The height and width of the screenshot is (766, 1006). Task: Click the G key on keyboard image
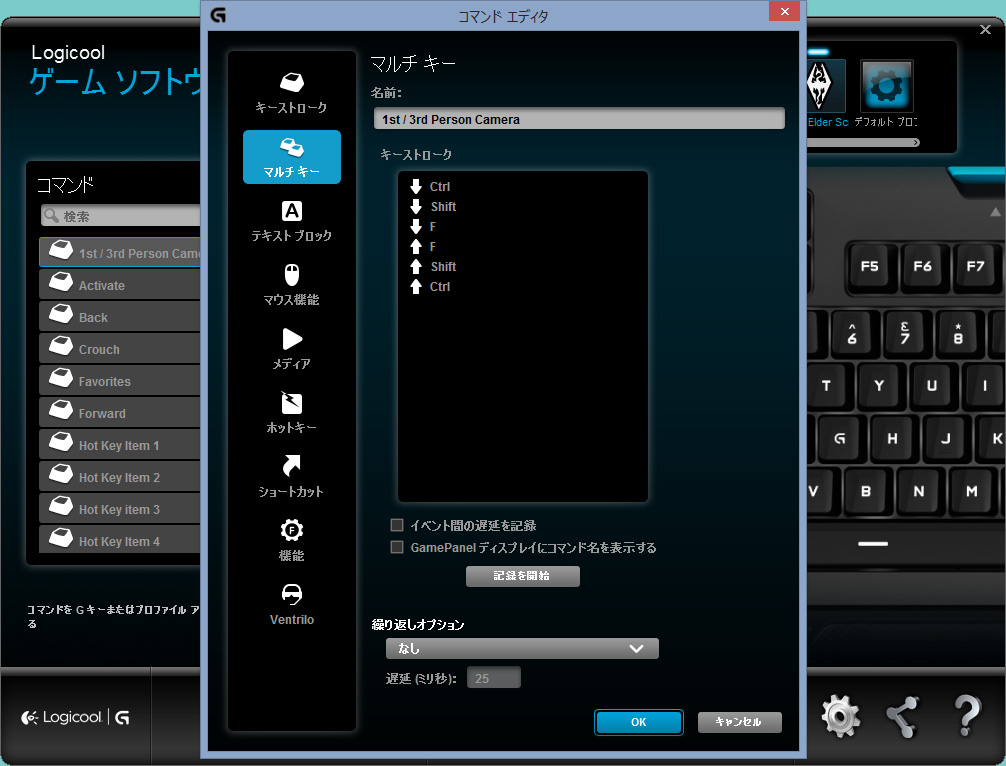click(840, 439)
